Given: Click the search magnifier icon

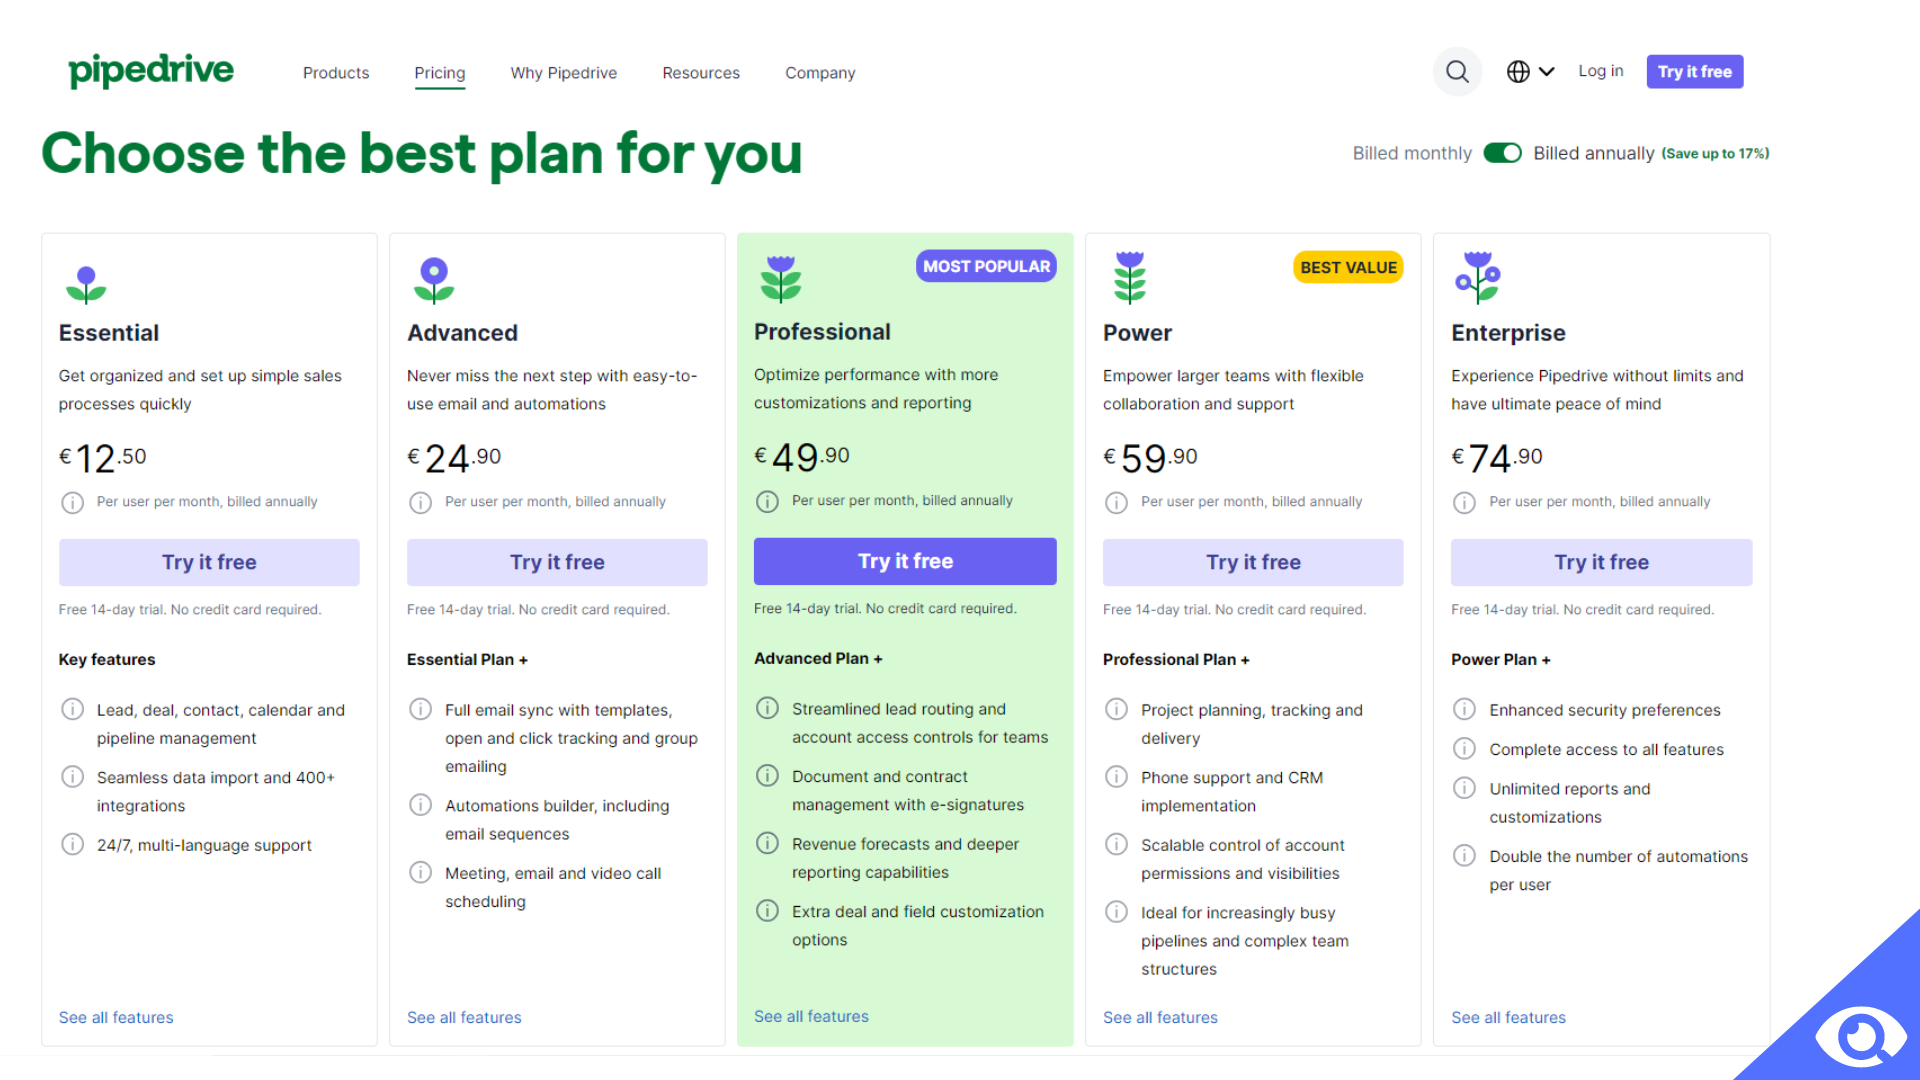Looking at the screenshot, I should (x=1456, y=71).
